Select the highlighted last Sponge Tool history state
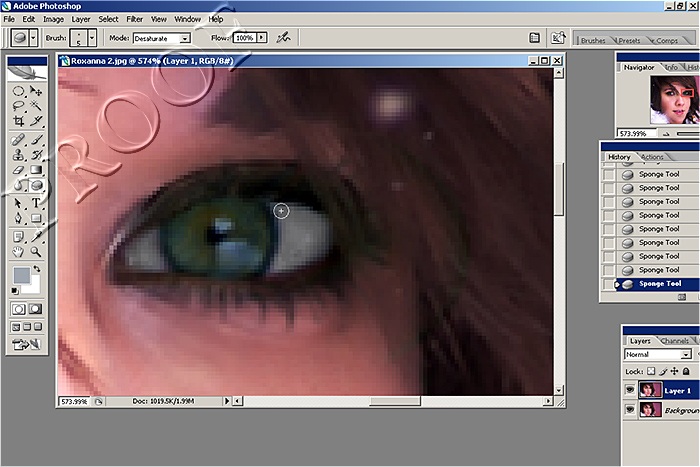Screen dimensions: 700x467 tap(657, 284)
